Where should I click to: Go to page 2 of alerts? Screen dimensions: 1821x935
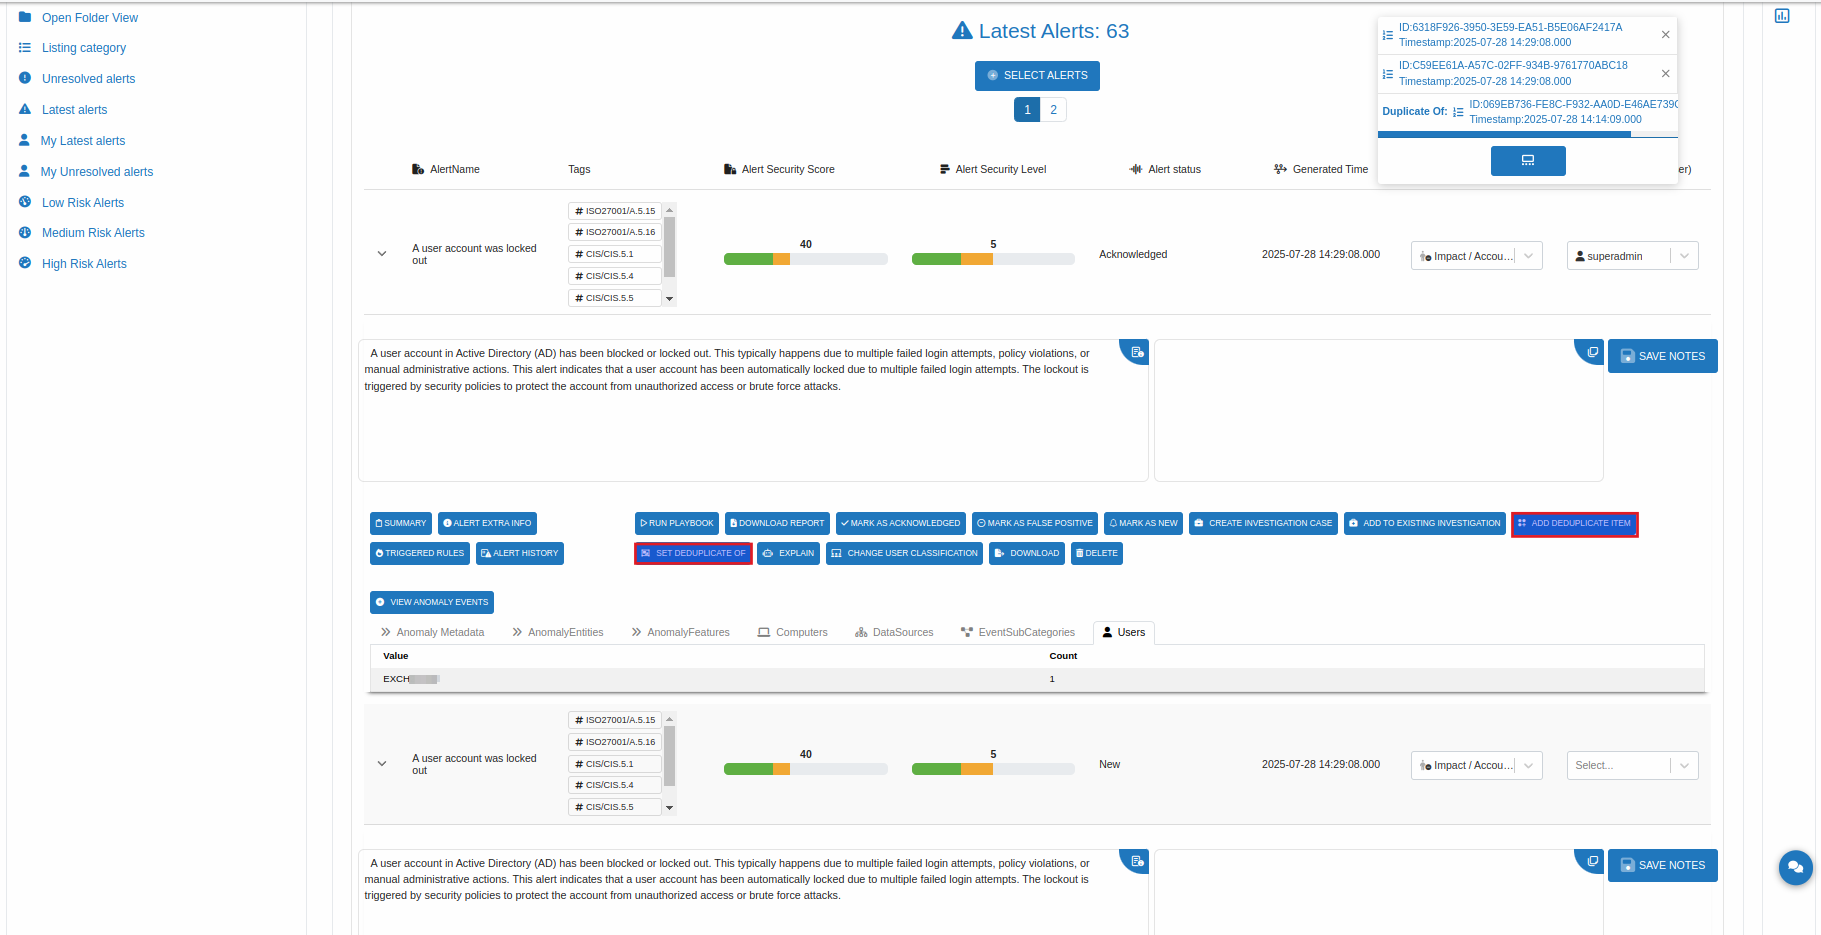pyautogui.click(x=1053, y=110)
